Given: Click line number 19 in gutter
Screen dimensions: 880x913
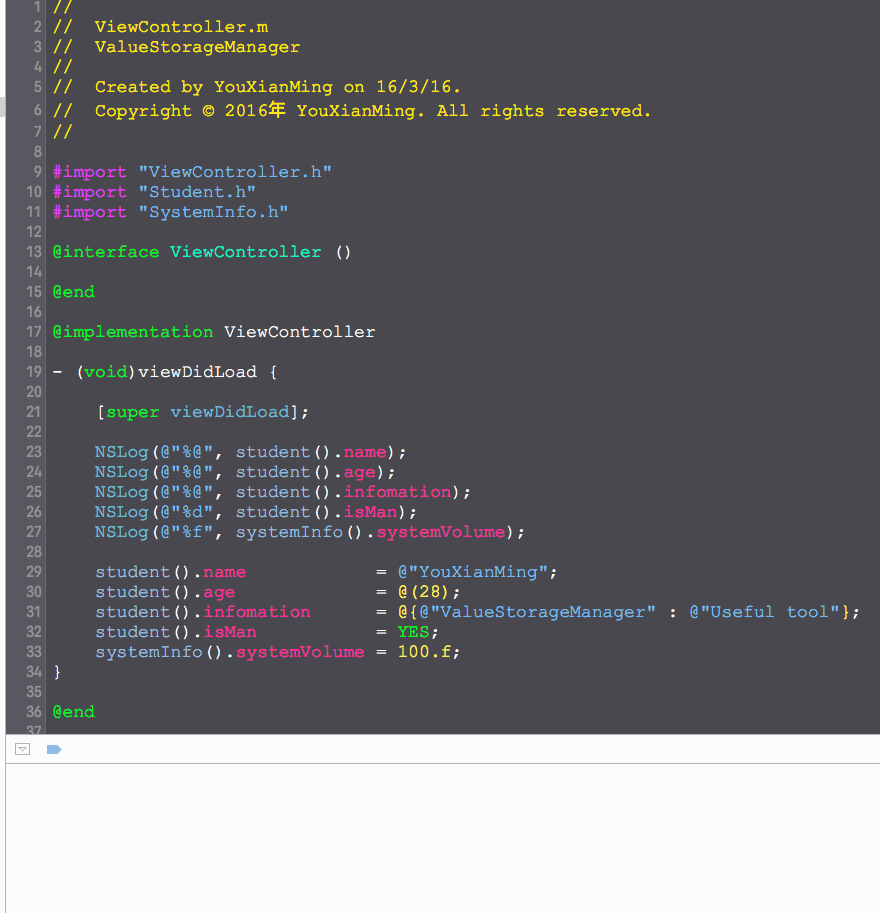Looking at the screenshot, I should click(34, 371).
